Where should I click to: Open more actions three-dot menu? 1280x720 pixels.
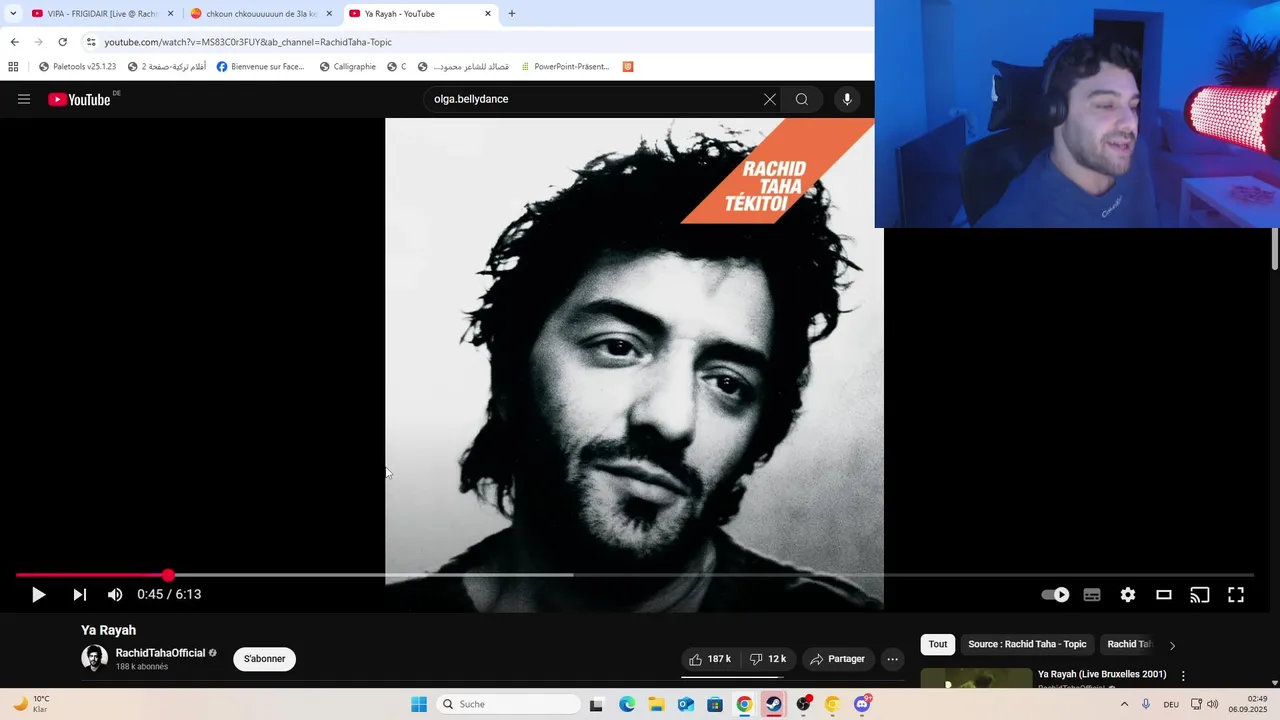[x=892, y=659]
